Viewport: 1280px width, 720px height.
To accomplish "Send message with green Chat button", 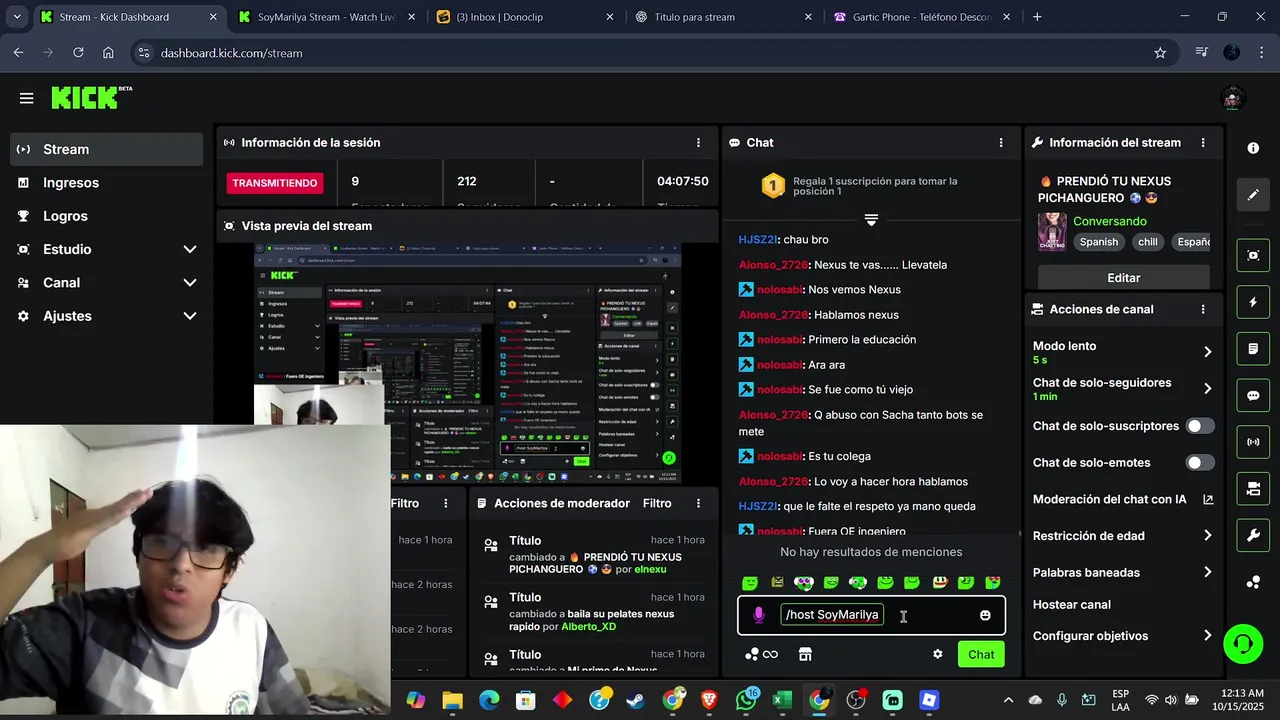I will pos(981,654).
